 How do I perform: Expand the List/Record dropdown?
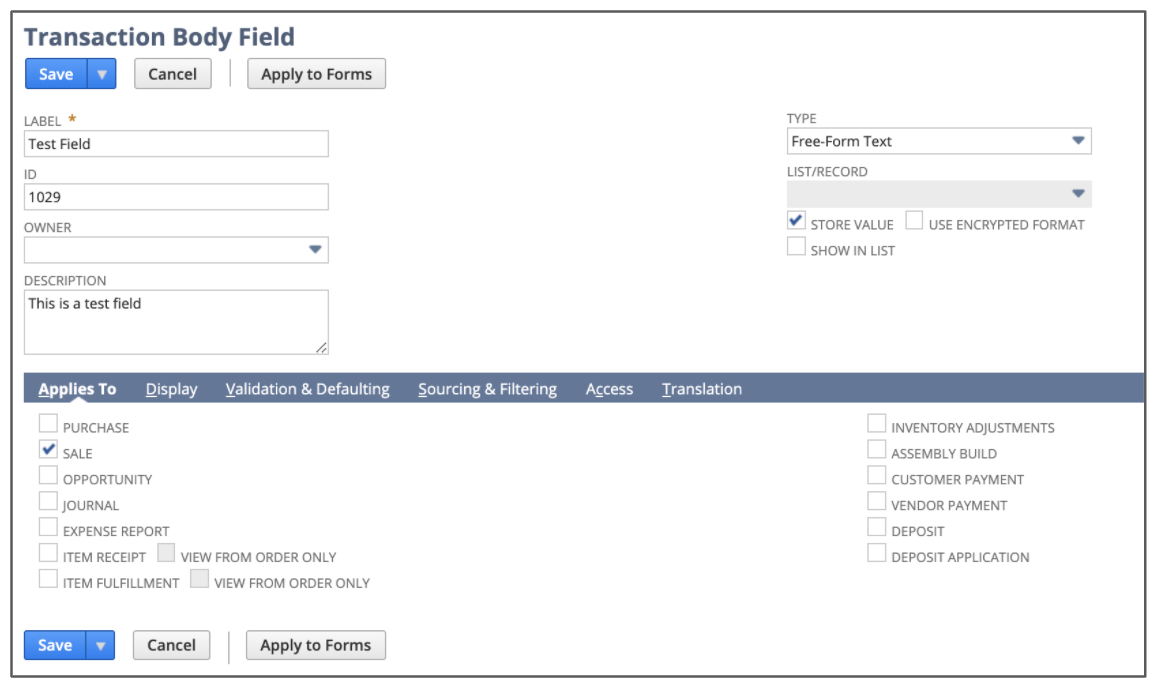coord(1078,194)
